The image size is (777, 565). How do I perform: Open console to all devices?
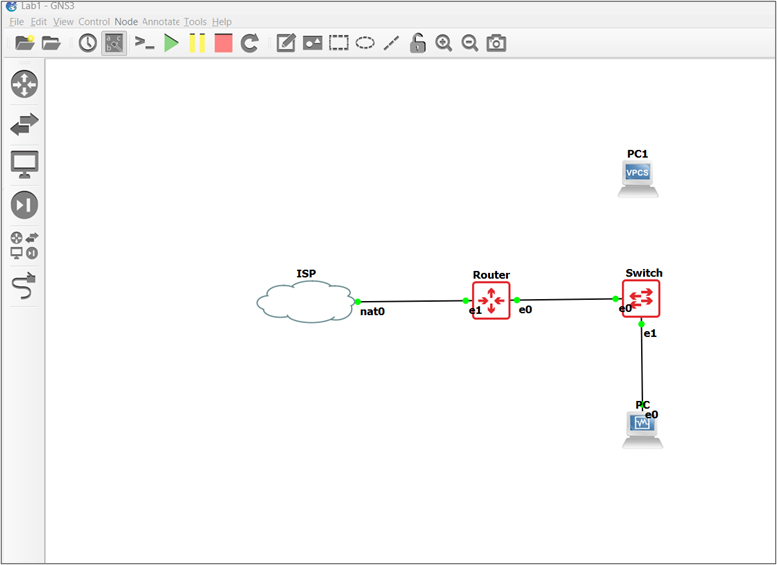145,43
